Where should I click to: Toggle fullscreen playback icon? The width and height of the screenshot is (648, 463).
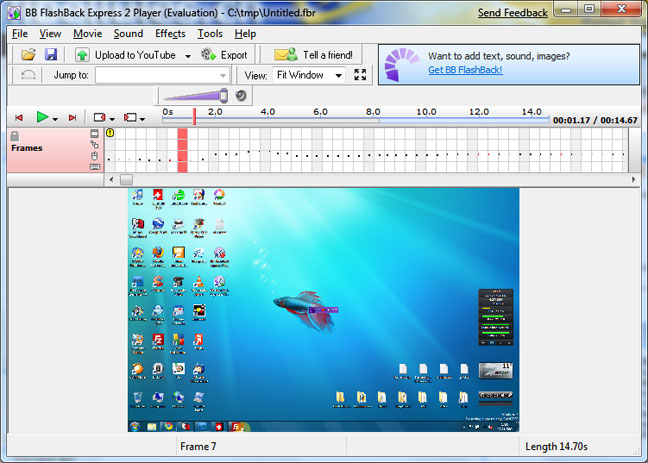tap(360, 75)
